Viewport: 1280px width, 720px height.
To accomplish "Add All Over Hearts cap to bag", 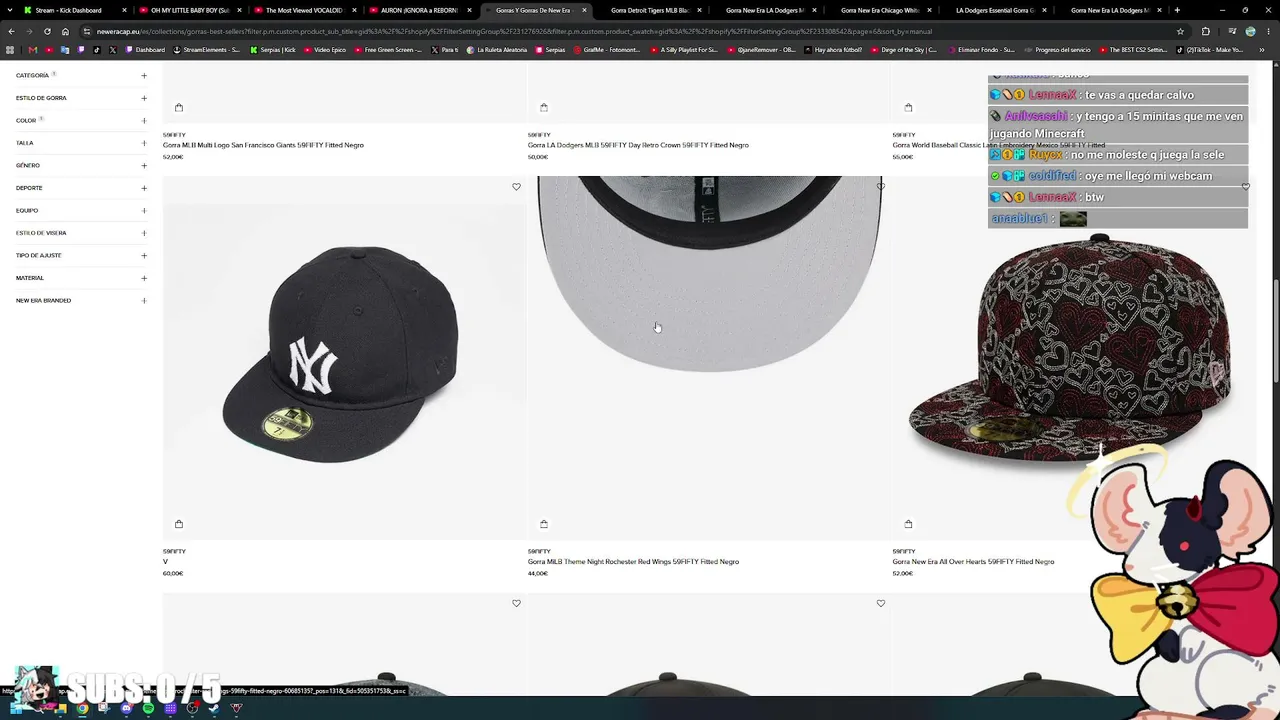I will [908, 524].
